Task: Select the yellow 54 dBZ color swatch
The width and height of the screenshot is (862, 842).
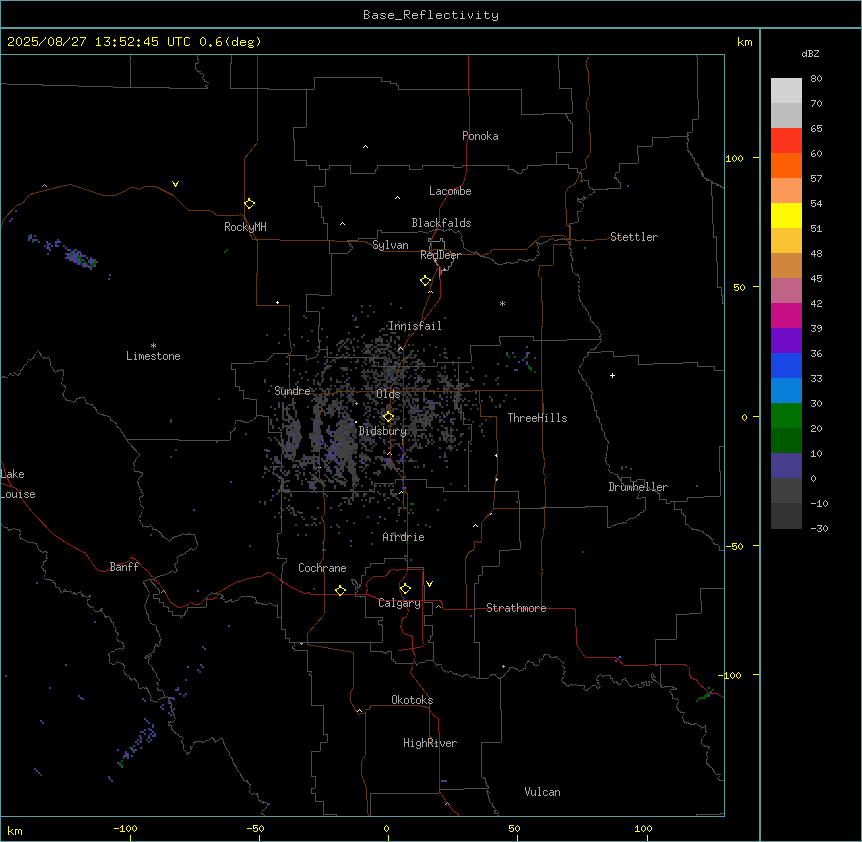Action: (x=786, y=215)
